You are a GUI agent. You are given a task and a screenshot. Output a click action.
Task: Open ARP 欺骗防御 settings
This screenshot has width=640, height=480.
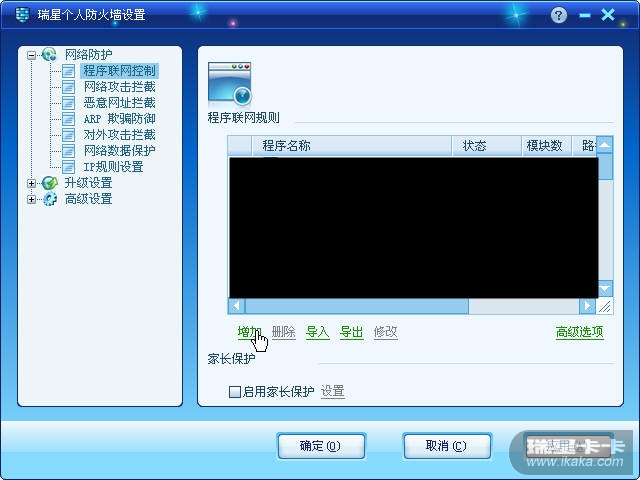(x=119, y=119)
